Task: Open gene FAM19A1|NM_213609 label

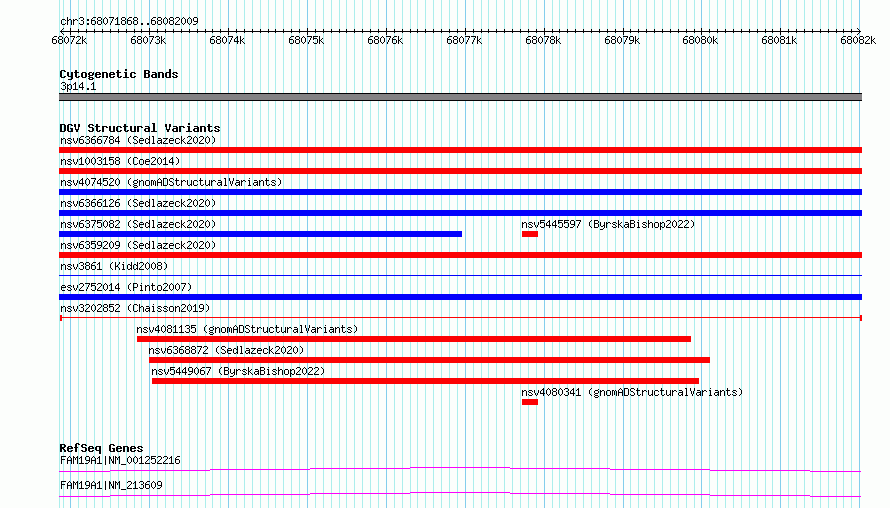Action: pyautogui.click(x=111, y=485)
